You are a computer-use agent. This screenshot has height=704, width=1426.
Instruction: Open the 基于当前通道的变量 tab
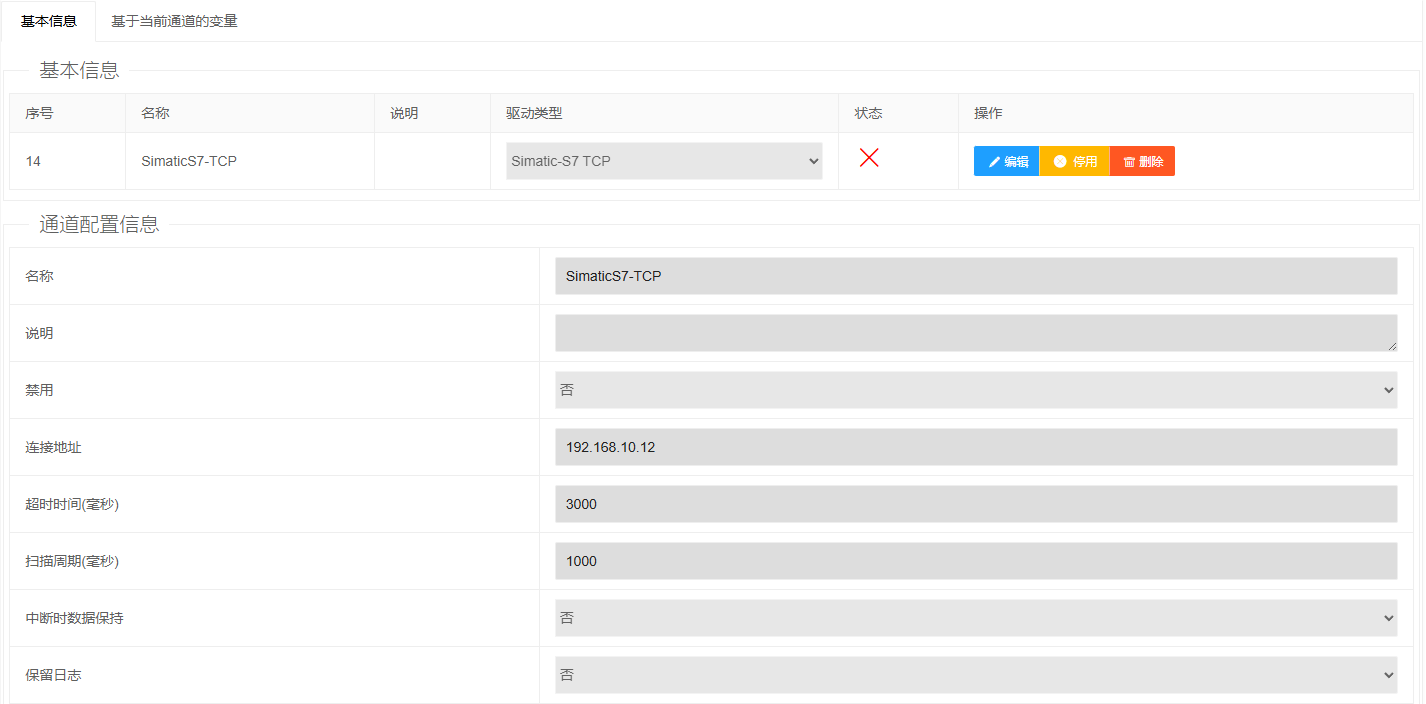pos(174,21)
